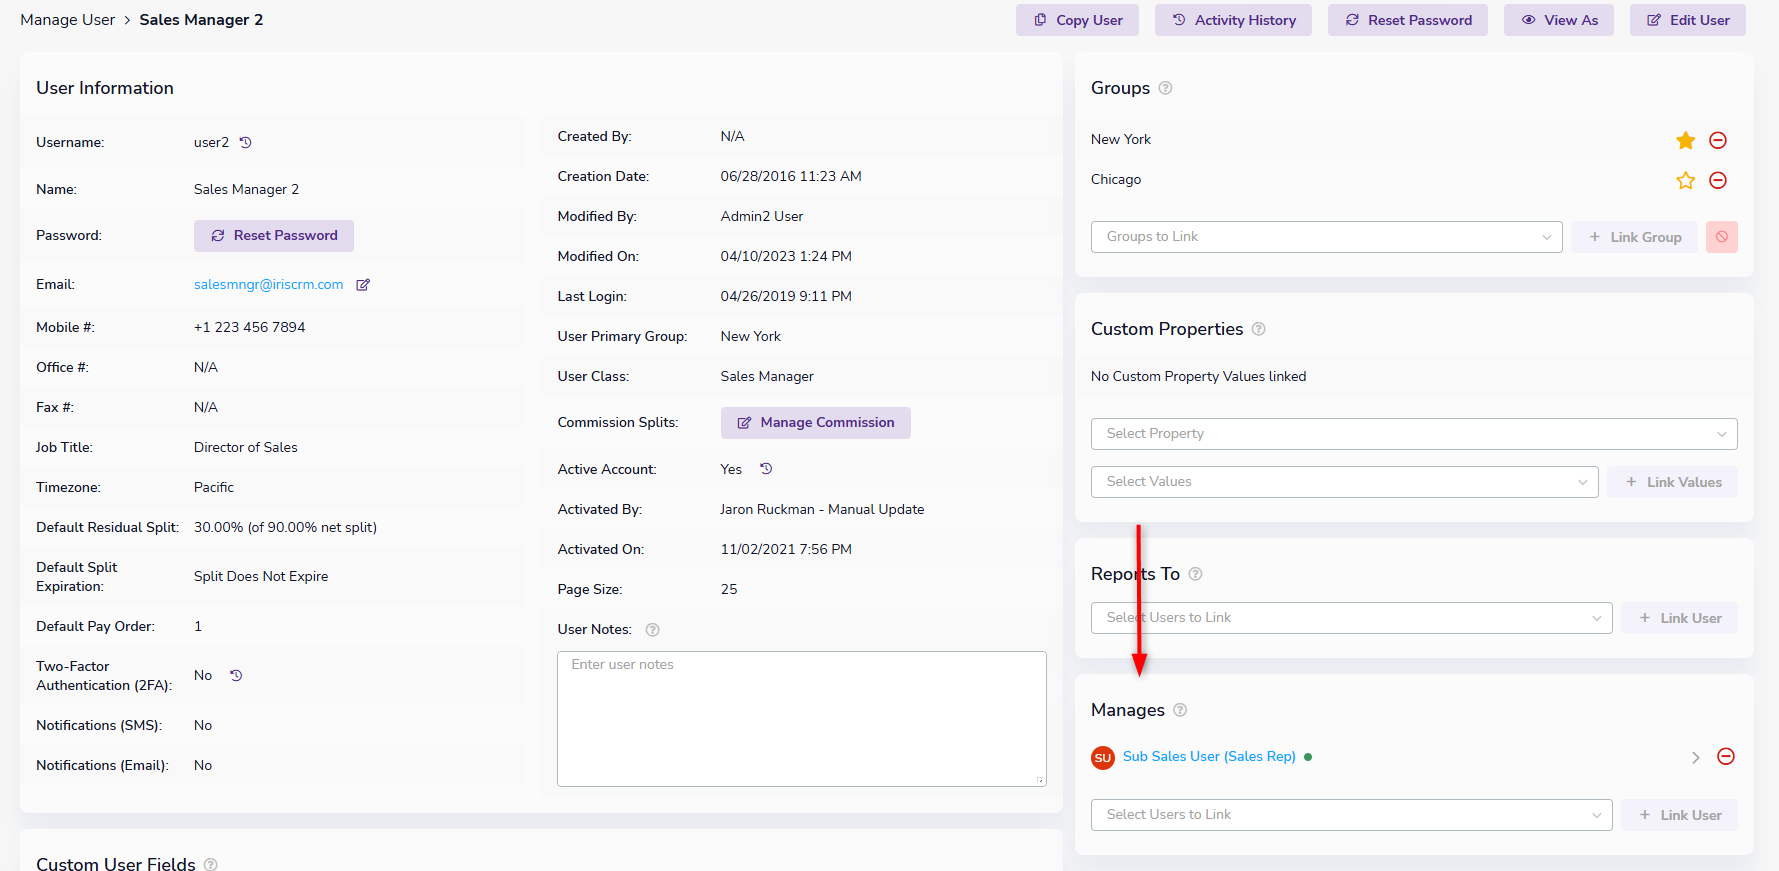Set Chicago as primary using the outline star

1686,180
